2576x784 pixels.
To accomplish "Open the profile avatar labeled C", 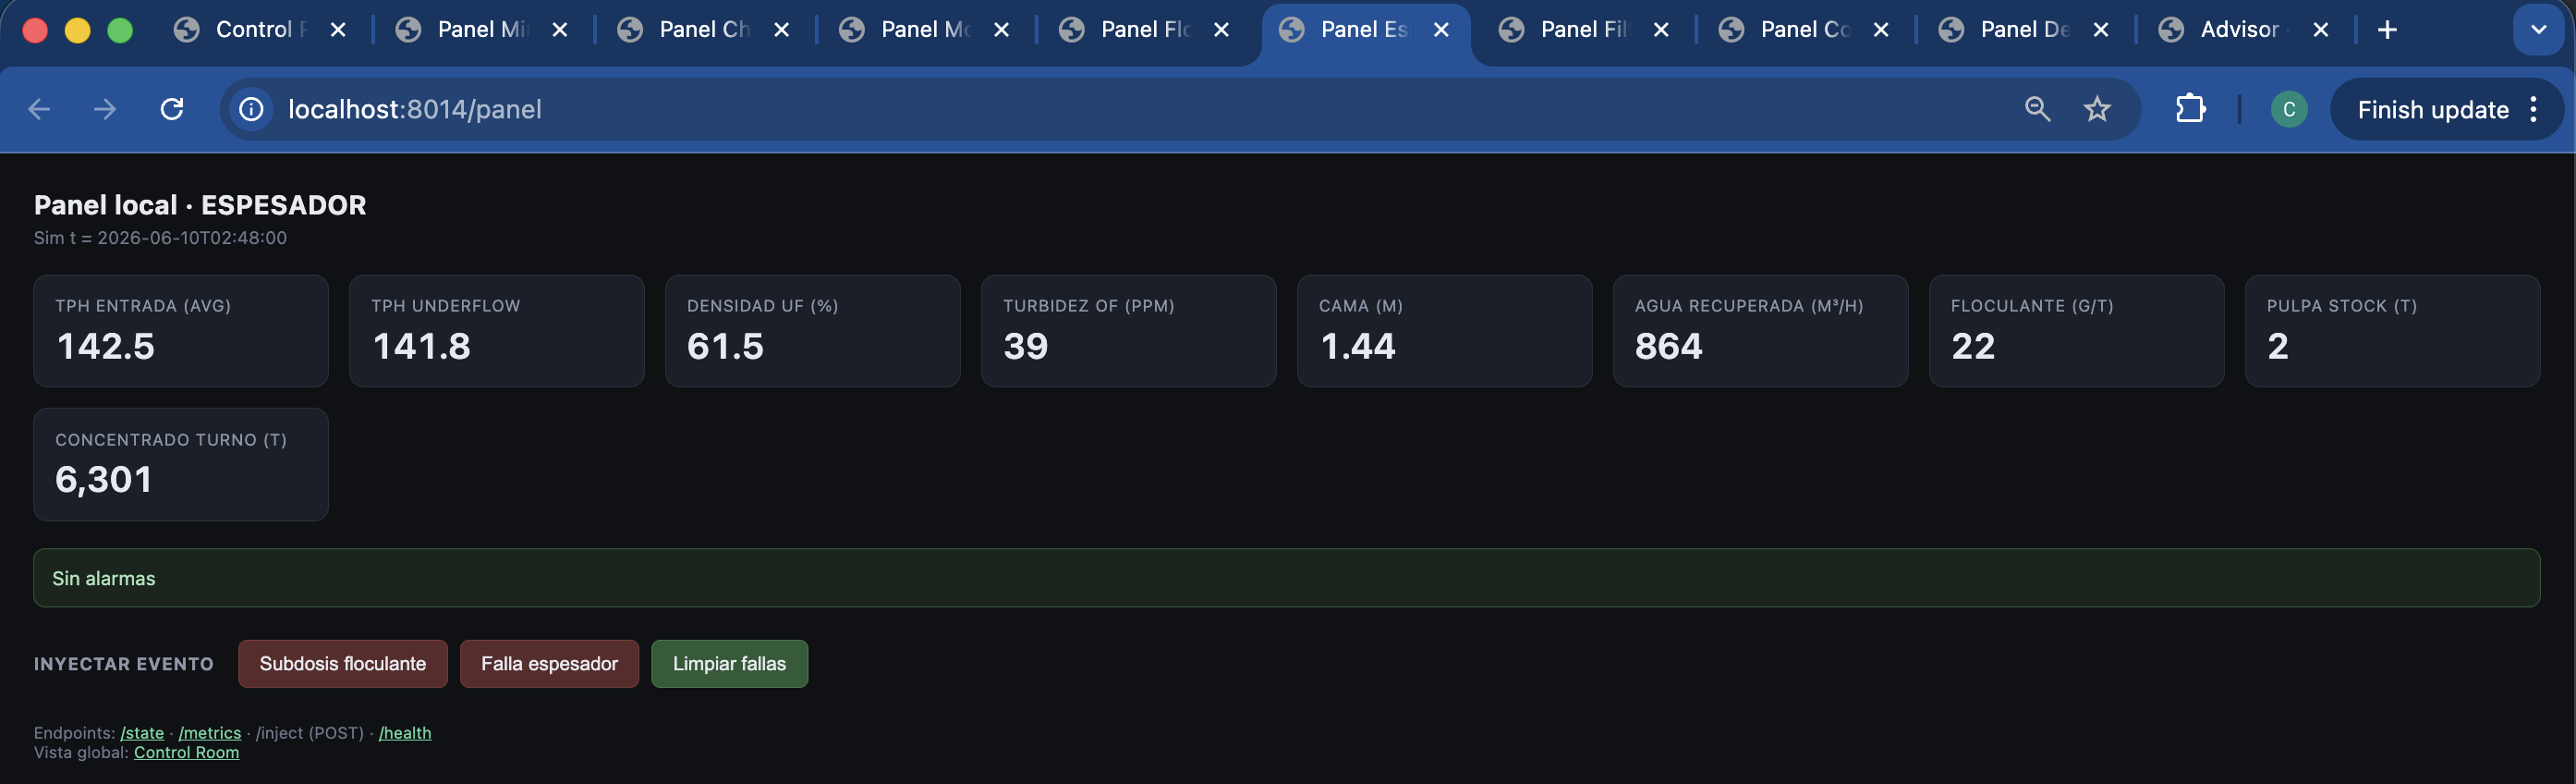I will [2289, 109].
